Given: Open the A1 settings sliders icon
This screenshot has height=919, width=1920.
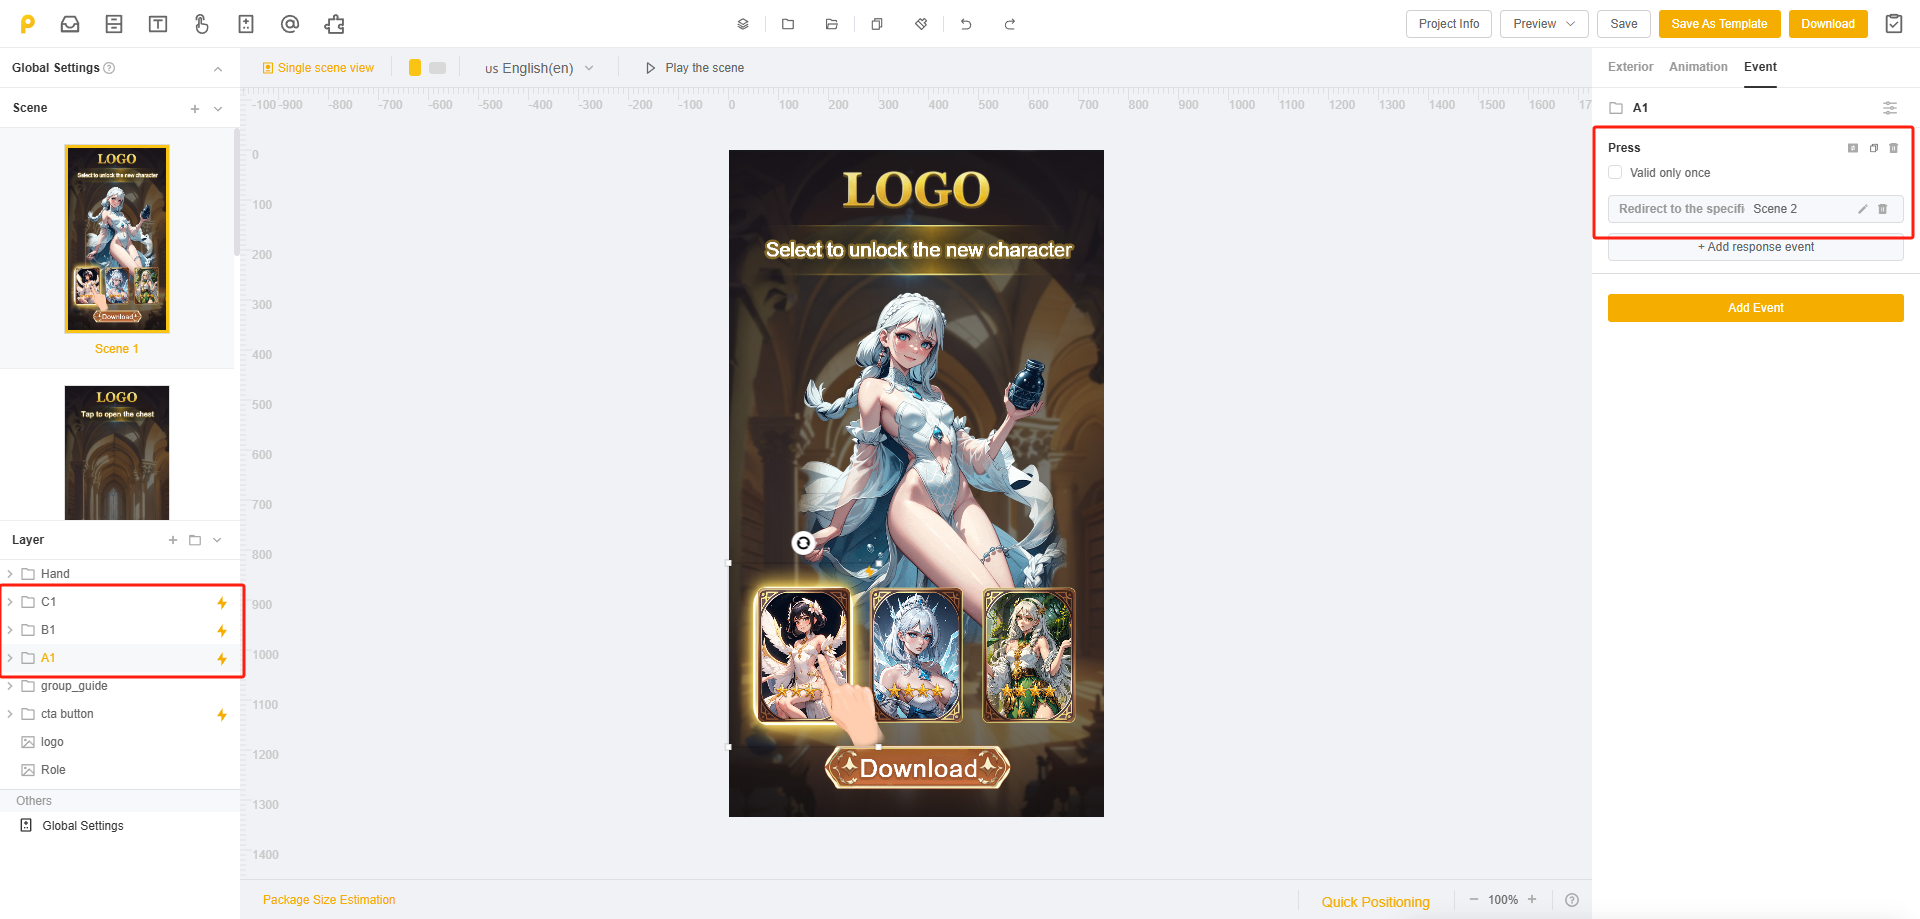Looking at the screenshot, I should 1890,108.
